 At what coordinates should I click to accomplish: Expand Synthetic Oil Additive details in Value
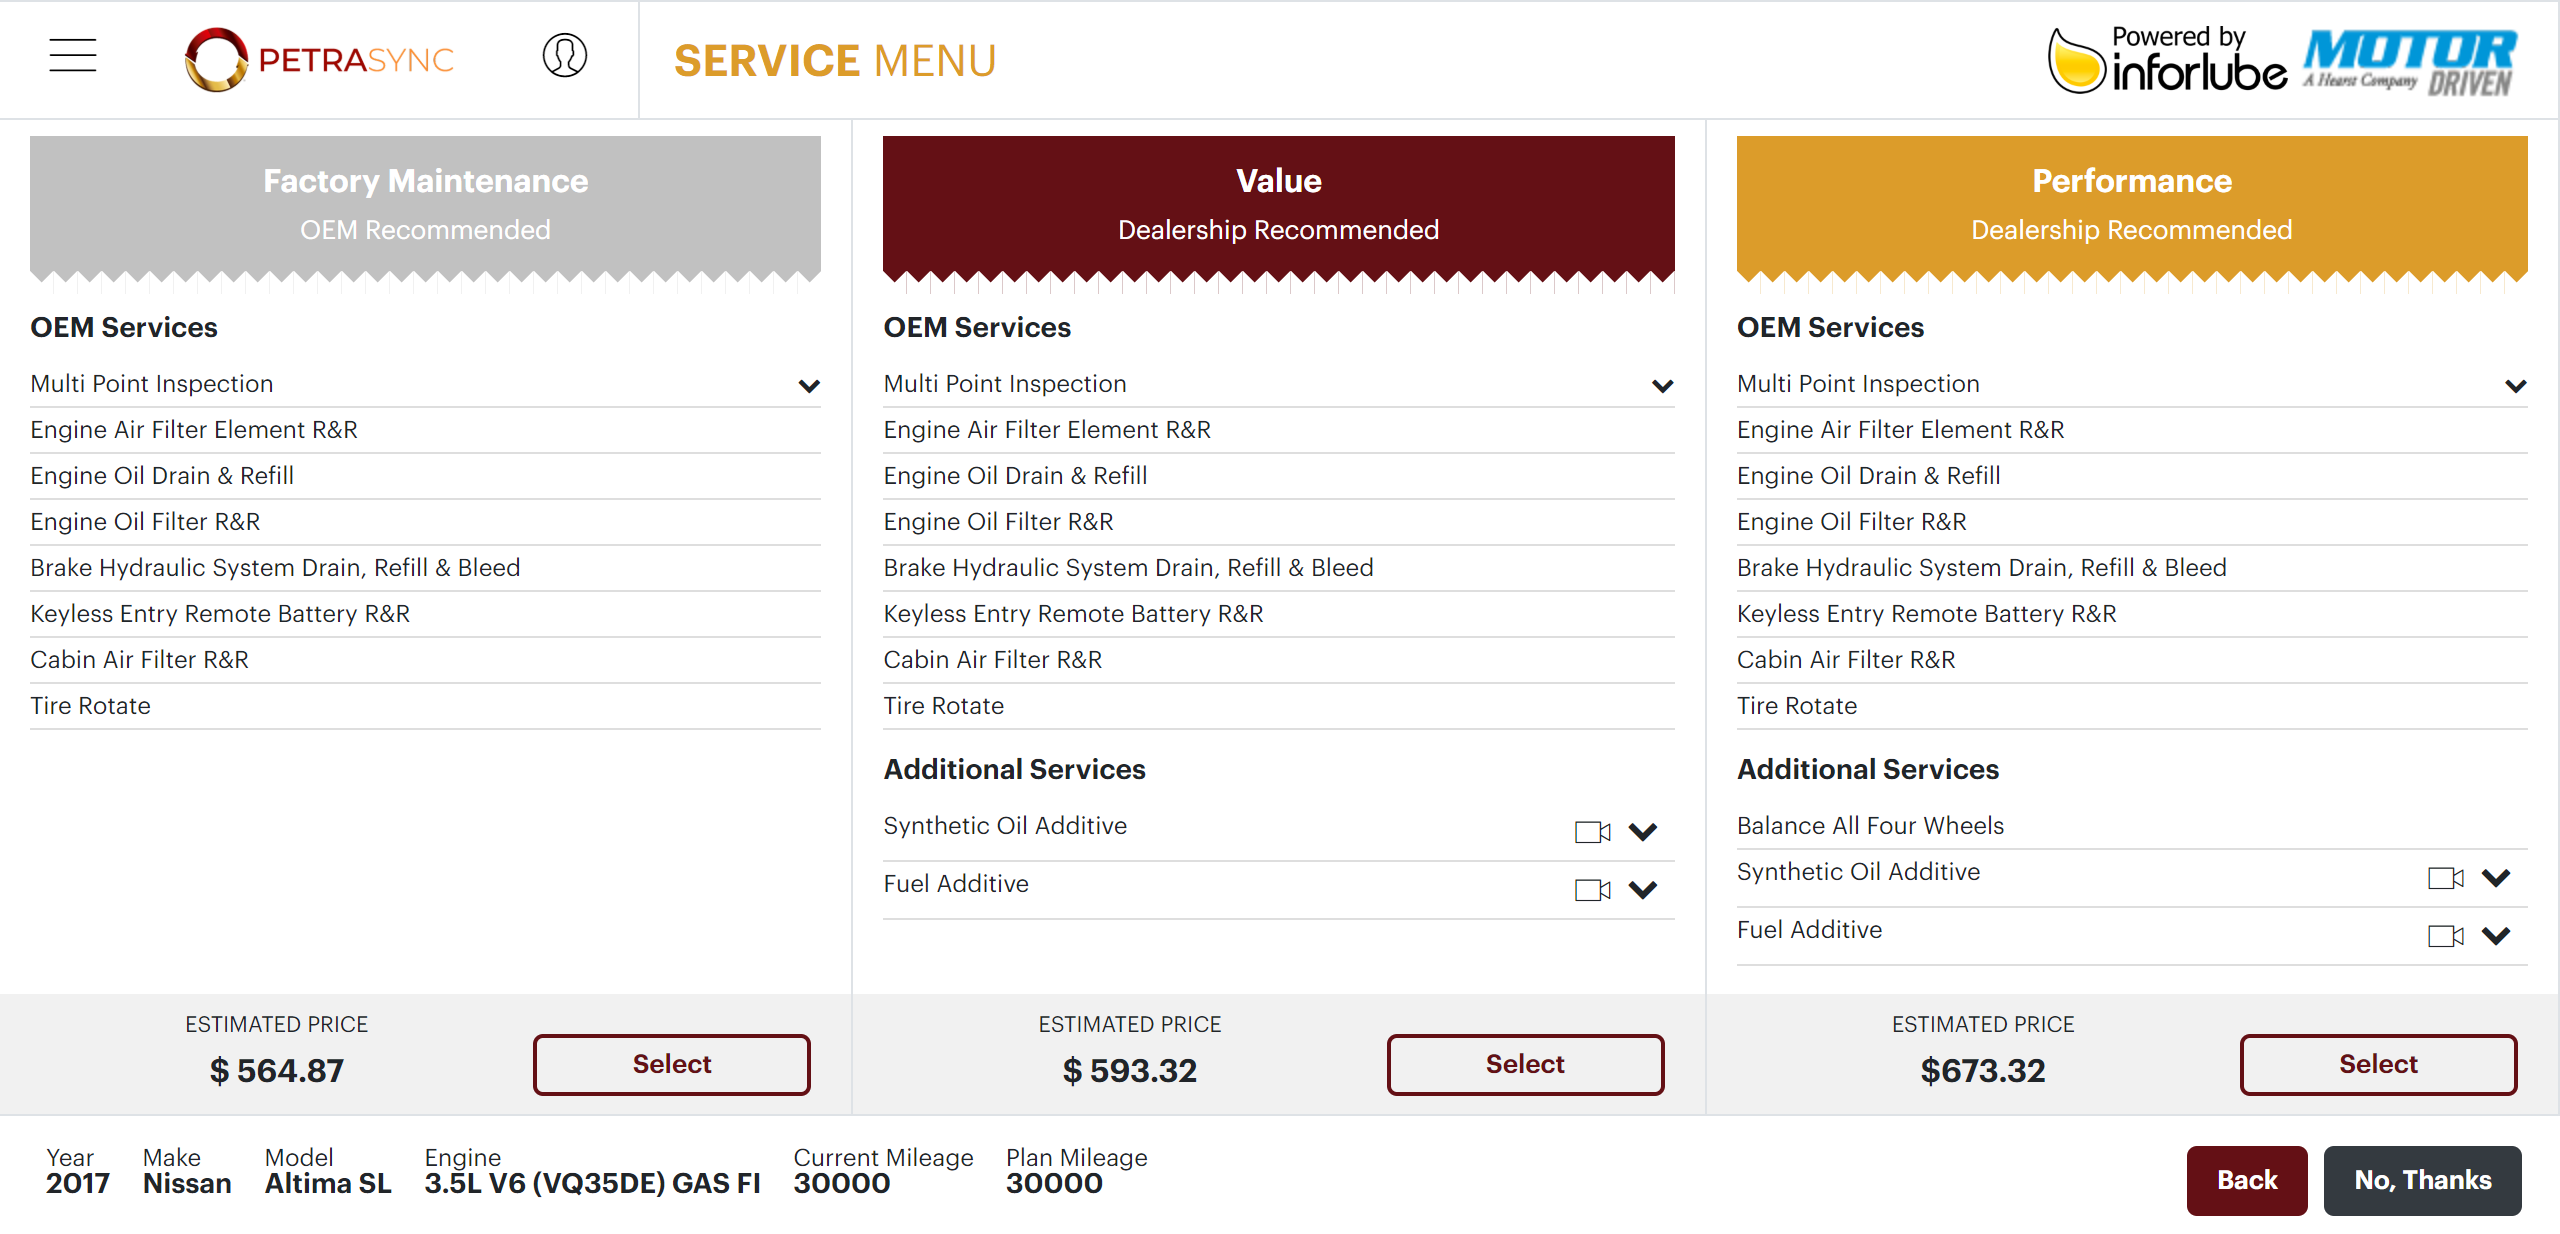pos(1643,832)
